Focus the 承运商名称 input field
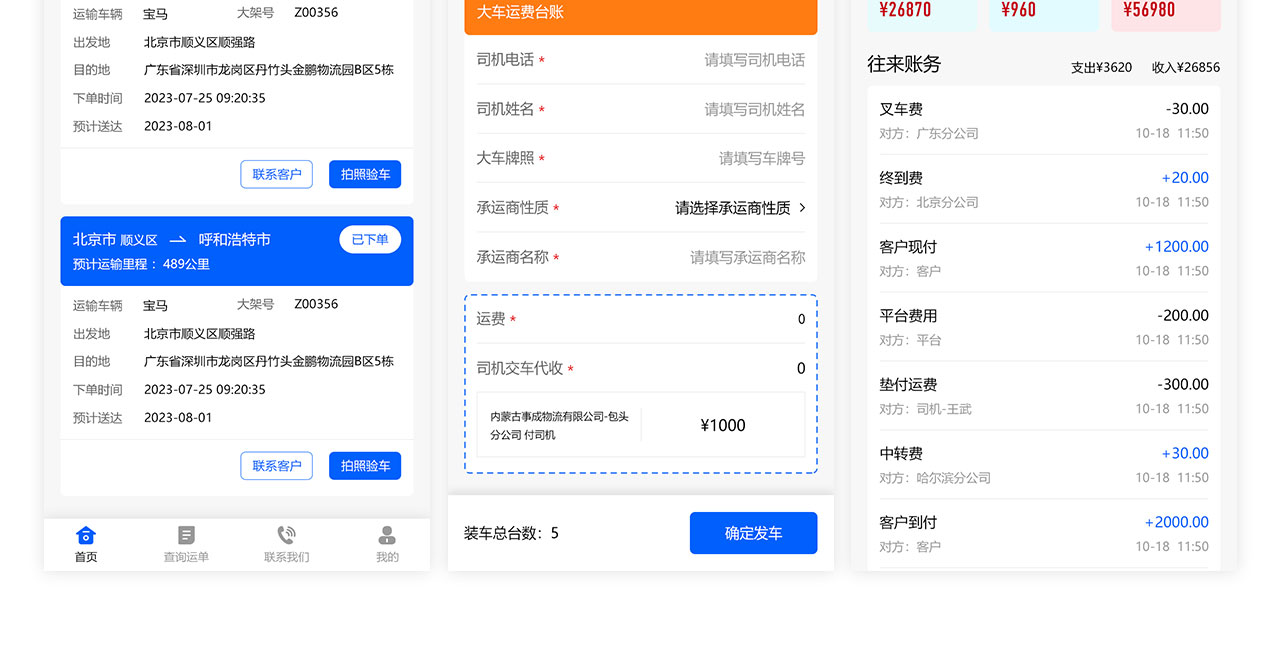The image size is (1280, 645). click(x=641, y=257)
